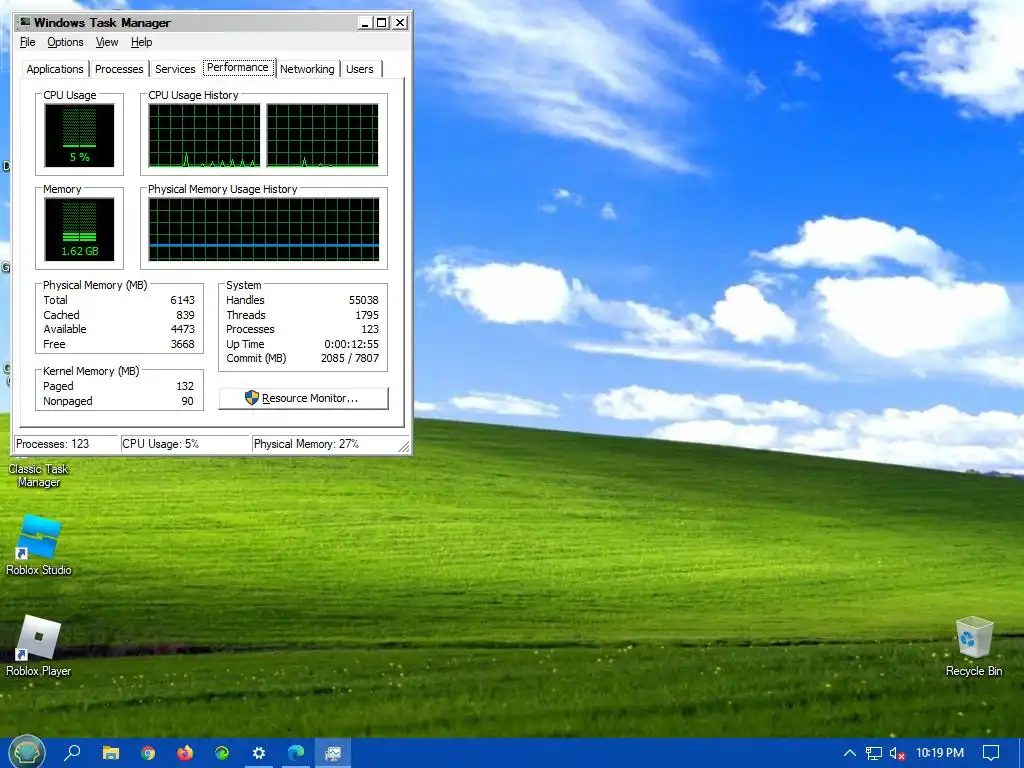Open the File menu

pyautogui.click(x=27, y=42)
